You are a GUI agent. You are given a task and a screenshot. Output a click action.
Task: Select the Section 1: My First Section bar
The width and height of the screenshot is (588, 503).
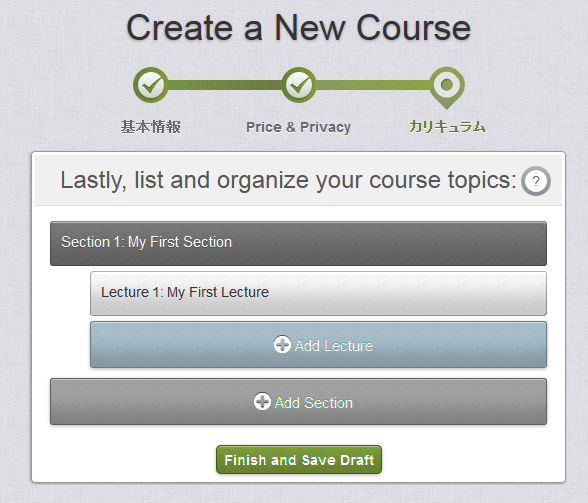pos(298,243)
